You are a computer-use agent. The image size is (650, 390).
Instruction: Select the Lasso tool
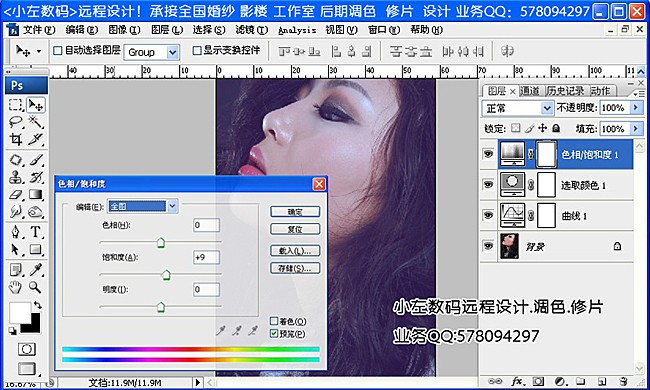[16, 122]
